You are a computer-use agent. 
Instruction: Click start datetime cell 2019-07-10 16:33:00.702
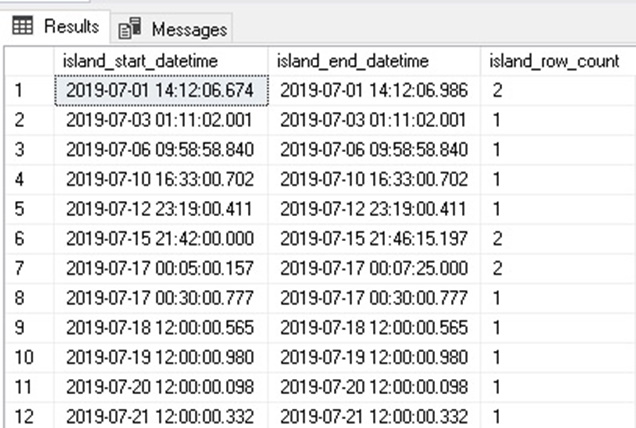click(161, 179)
